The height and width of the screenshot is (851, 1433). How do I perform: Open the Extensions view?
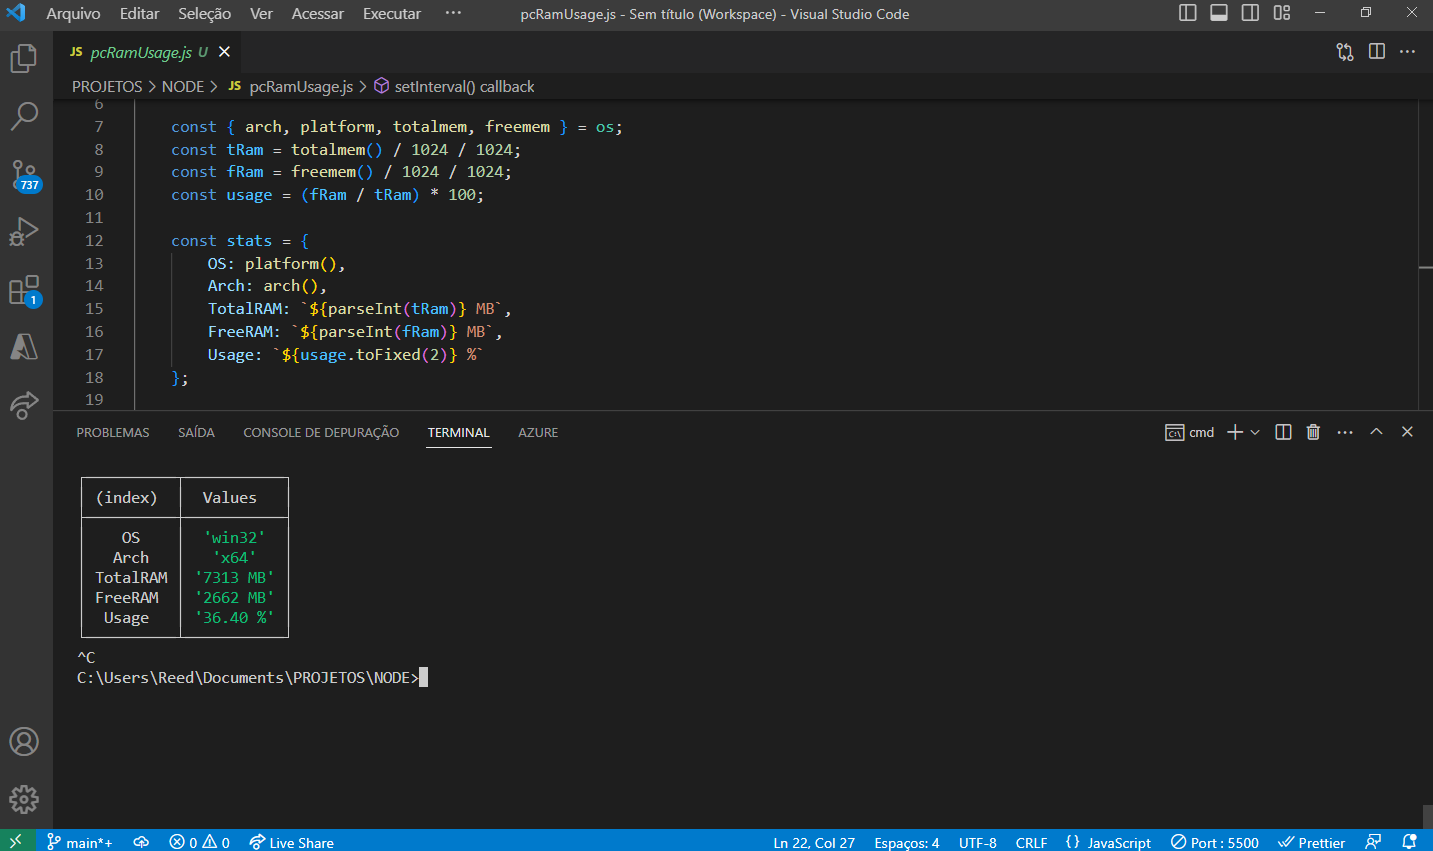click(24, 289)
